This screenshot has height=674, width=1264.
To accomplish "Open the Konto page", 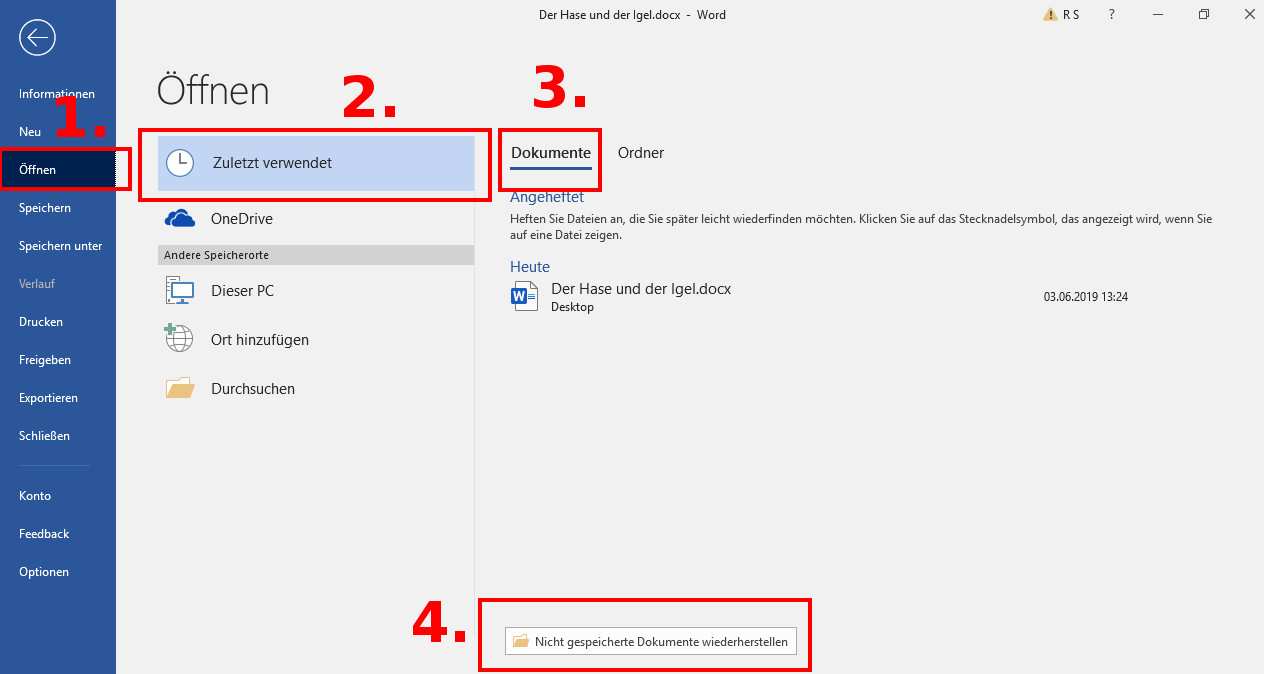I will 35,496.
